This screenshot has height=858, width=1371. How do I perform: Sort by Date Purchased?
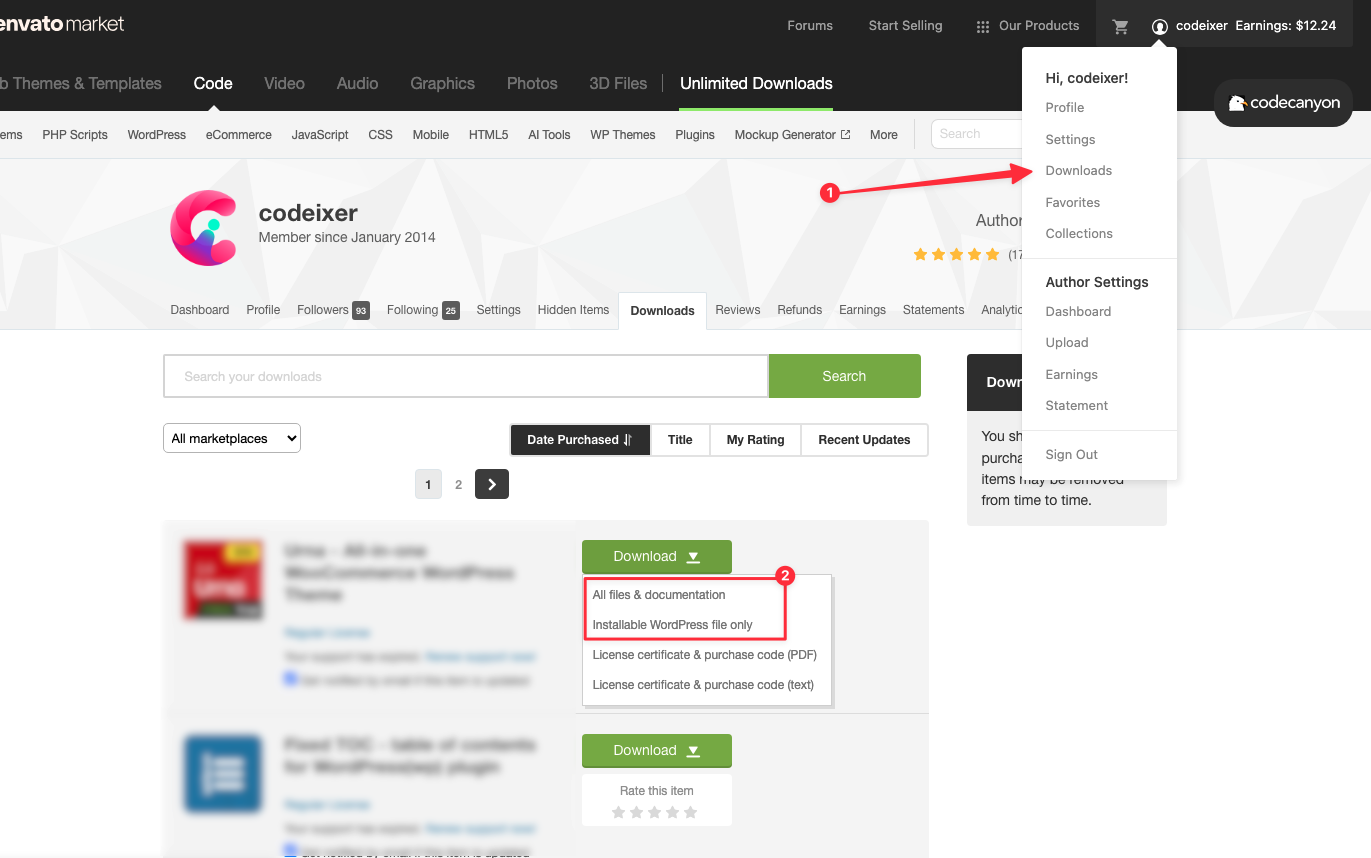click(x=580, y=440)
